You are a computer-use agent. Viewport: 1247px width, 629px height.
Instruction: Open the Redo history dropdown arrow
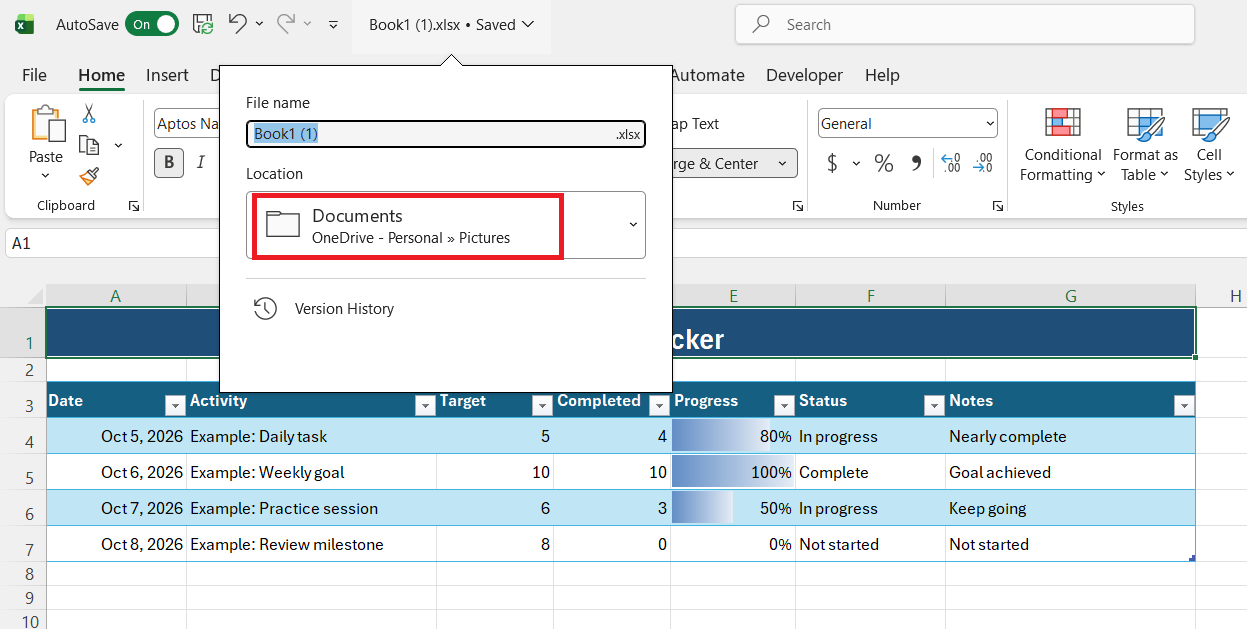point(307,24)
